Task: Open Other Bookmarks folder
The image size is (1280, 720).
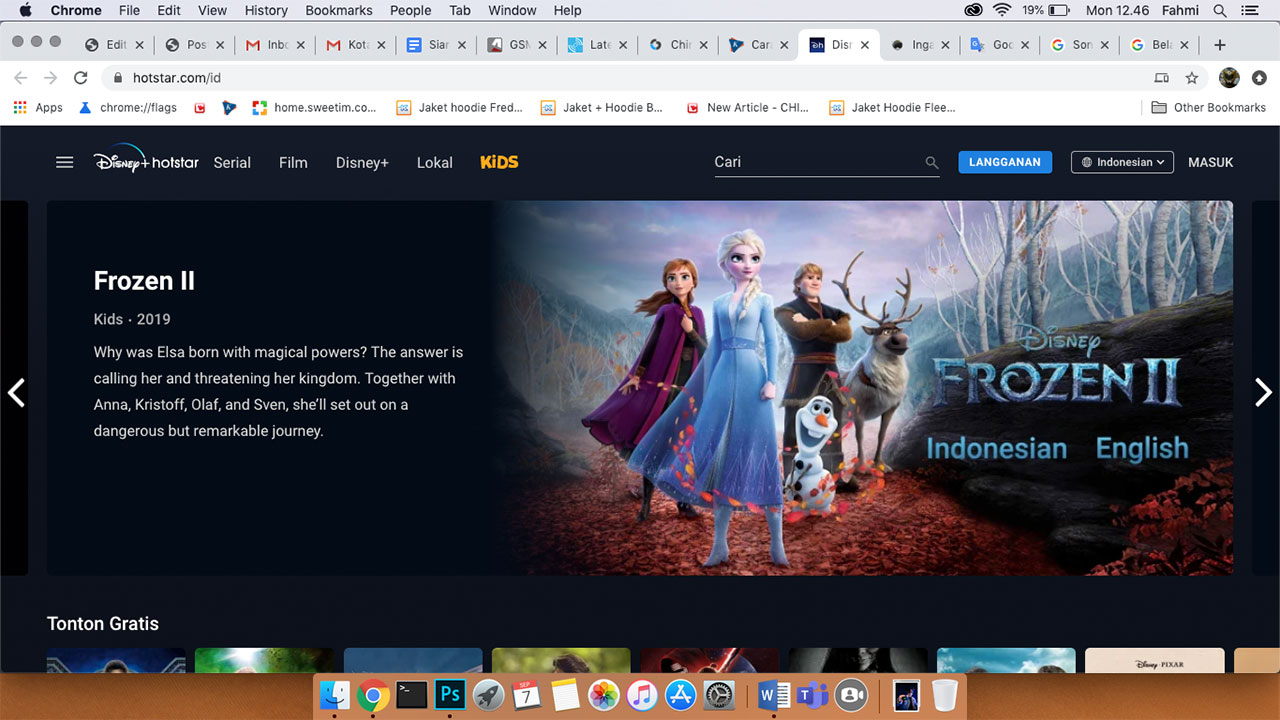Action: tap(1208, 107)
